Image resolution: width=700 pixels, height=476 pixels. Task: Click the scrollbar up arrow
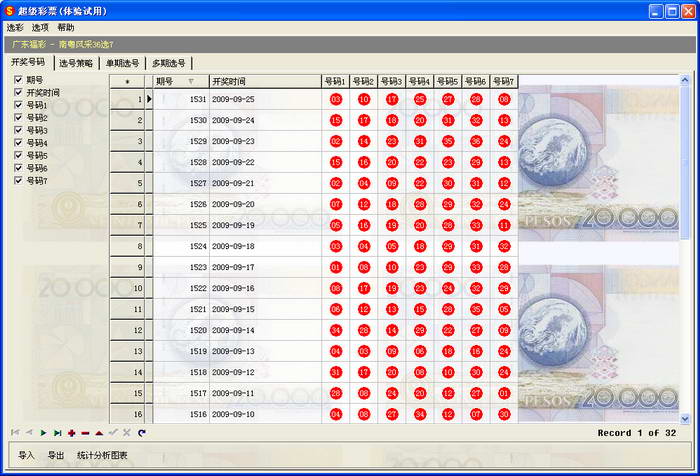(x=685, y=80)
